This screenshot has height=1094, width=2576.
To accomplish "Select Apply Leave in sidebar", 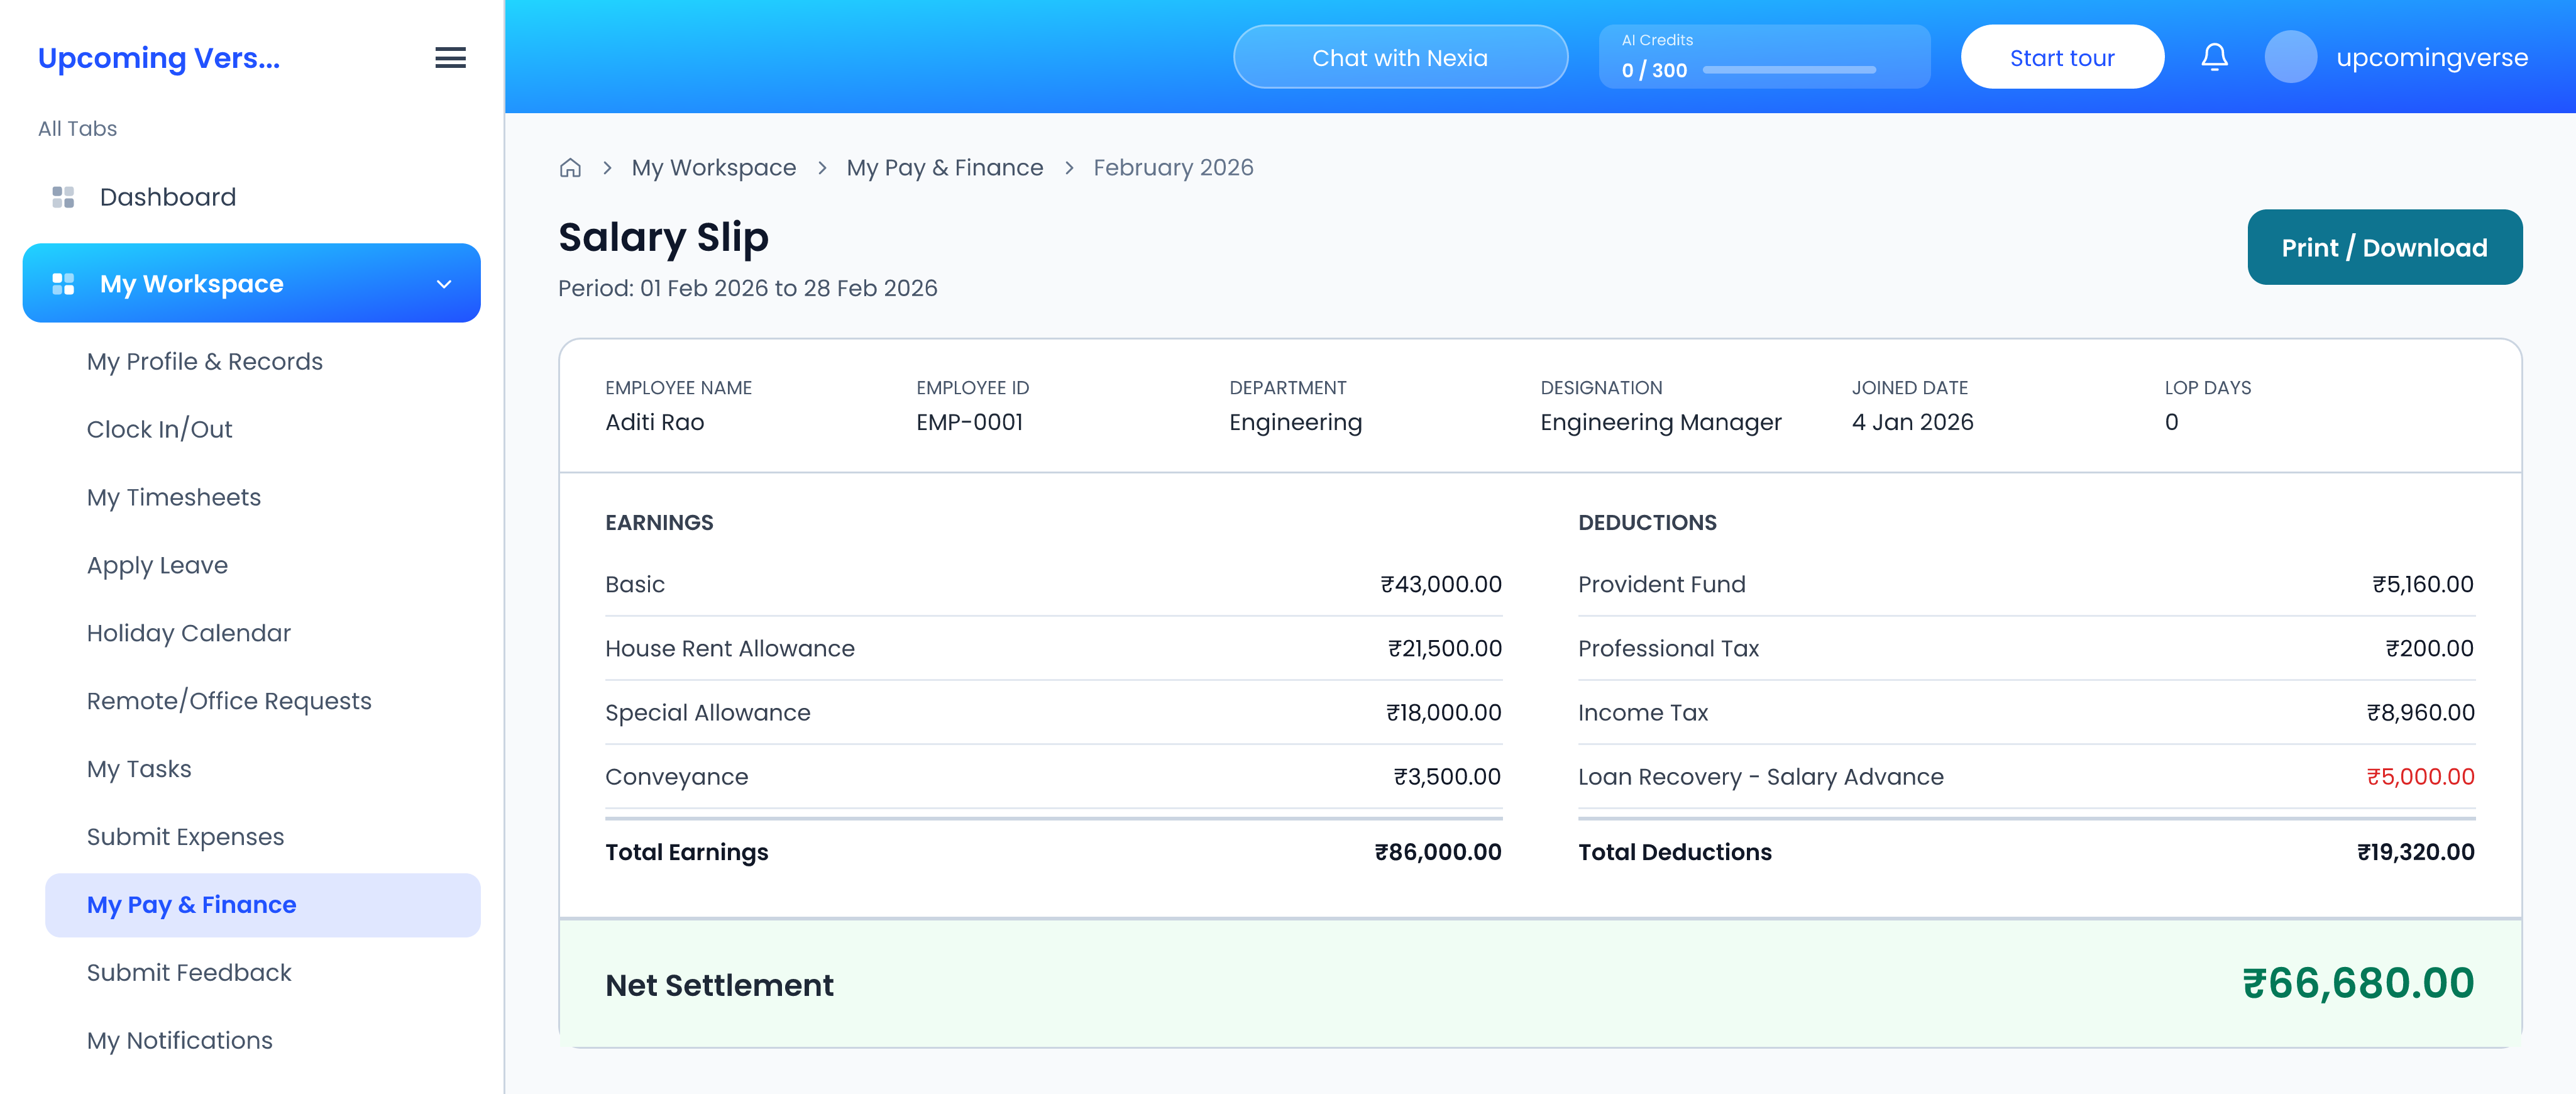I will click(x=157, y=565).
